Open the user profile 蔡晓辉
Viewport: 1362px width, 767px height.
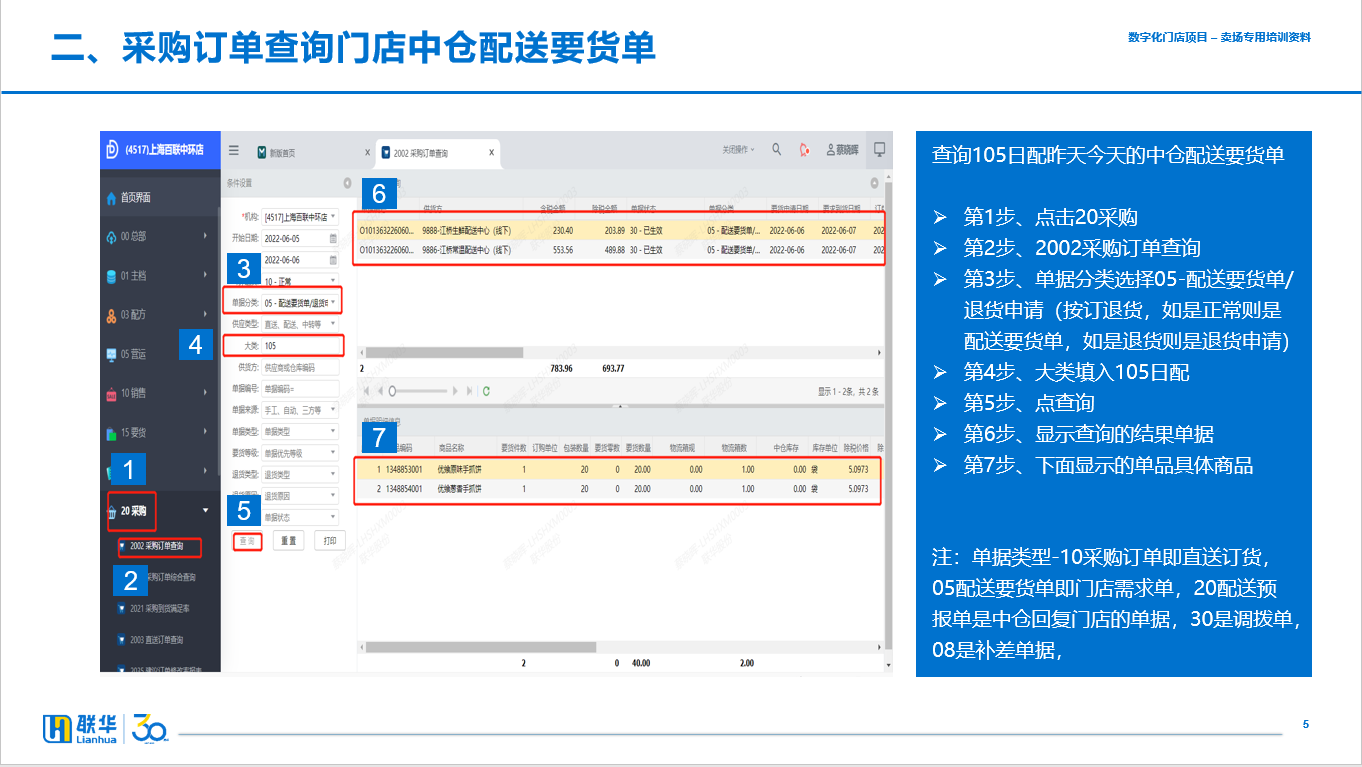click(x=842, y=151)
